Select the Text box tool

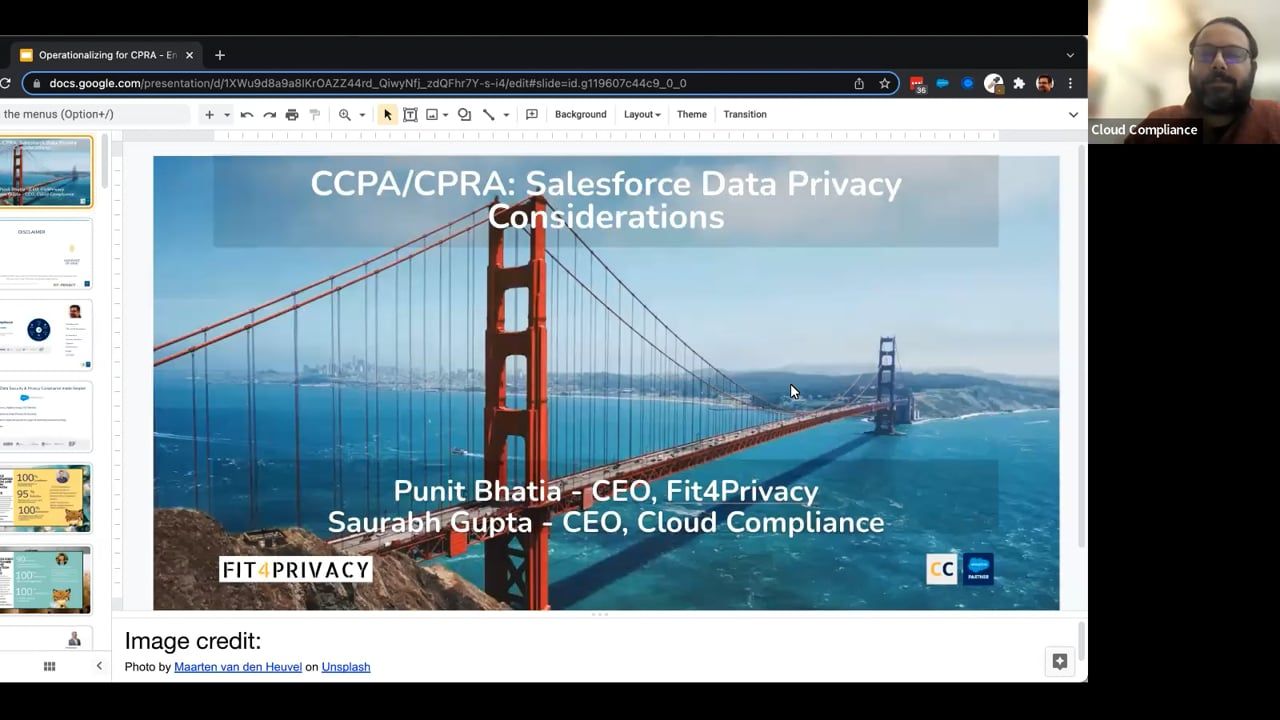[x=410, y=114]
